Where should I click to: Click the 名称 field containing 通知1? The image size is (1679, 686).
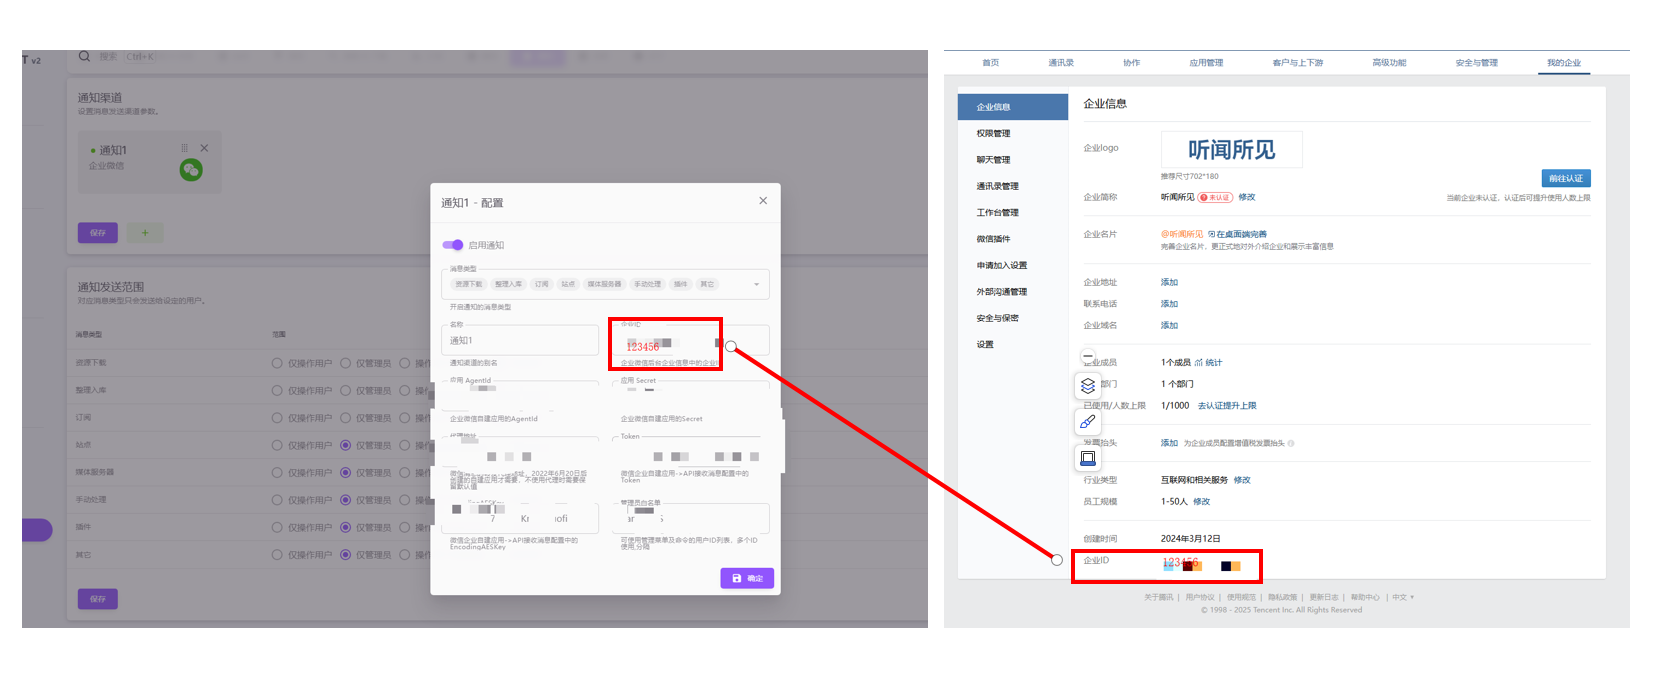tap(520, 340)
